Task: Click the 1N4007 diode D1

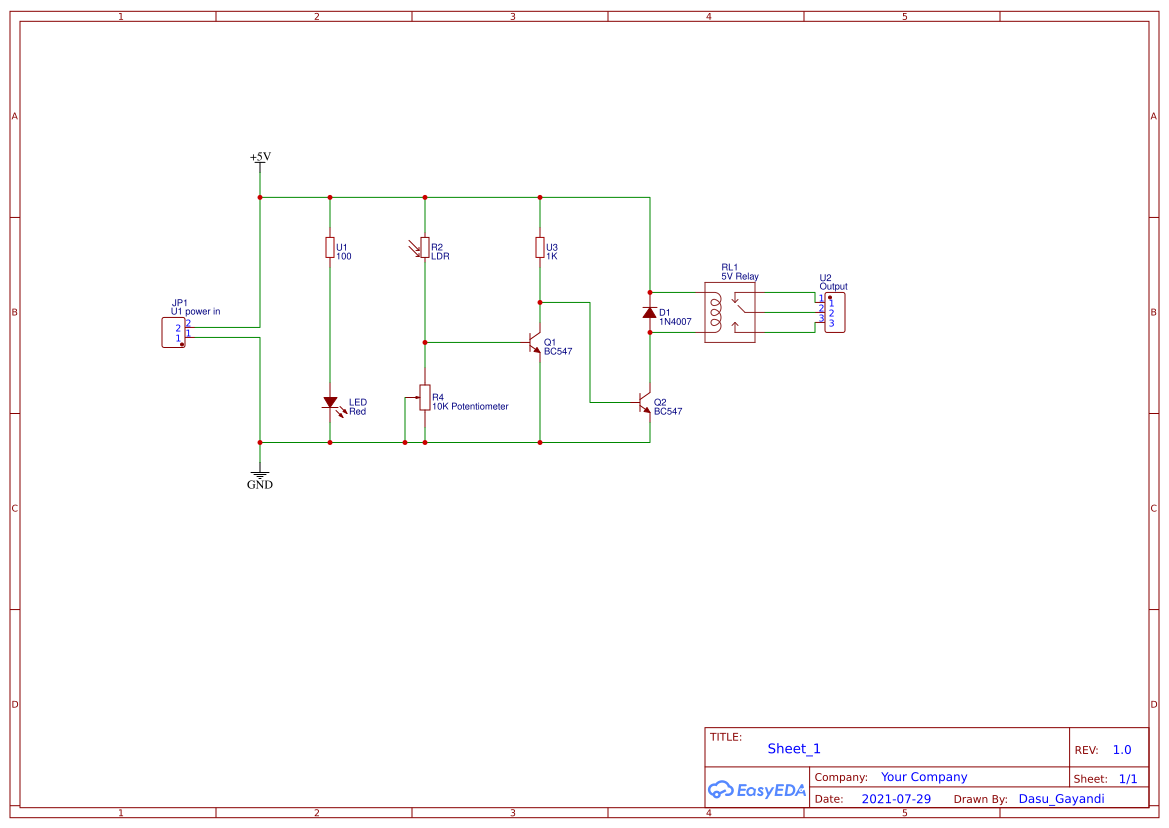Action: click(x=648, y=313)
